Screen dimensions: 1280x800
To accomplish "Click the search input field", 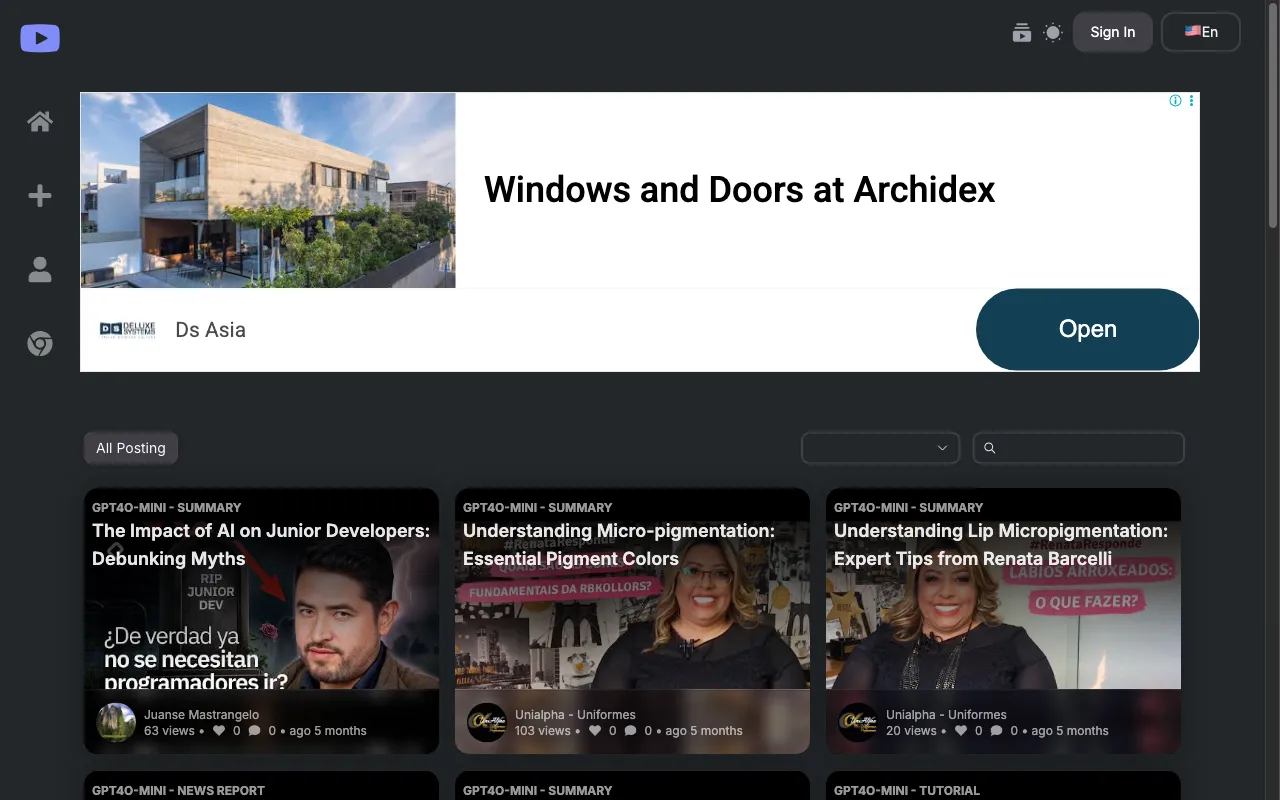I will 1079,448.
